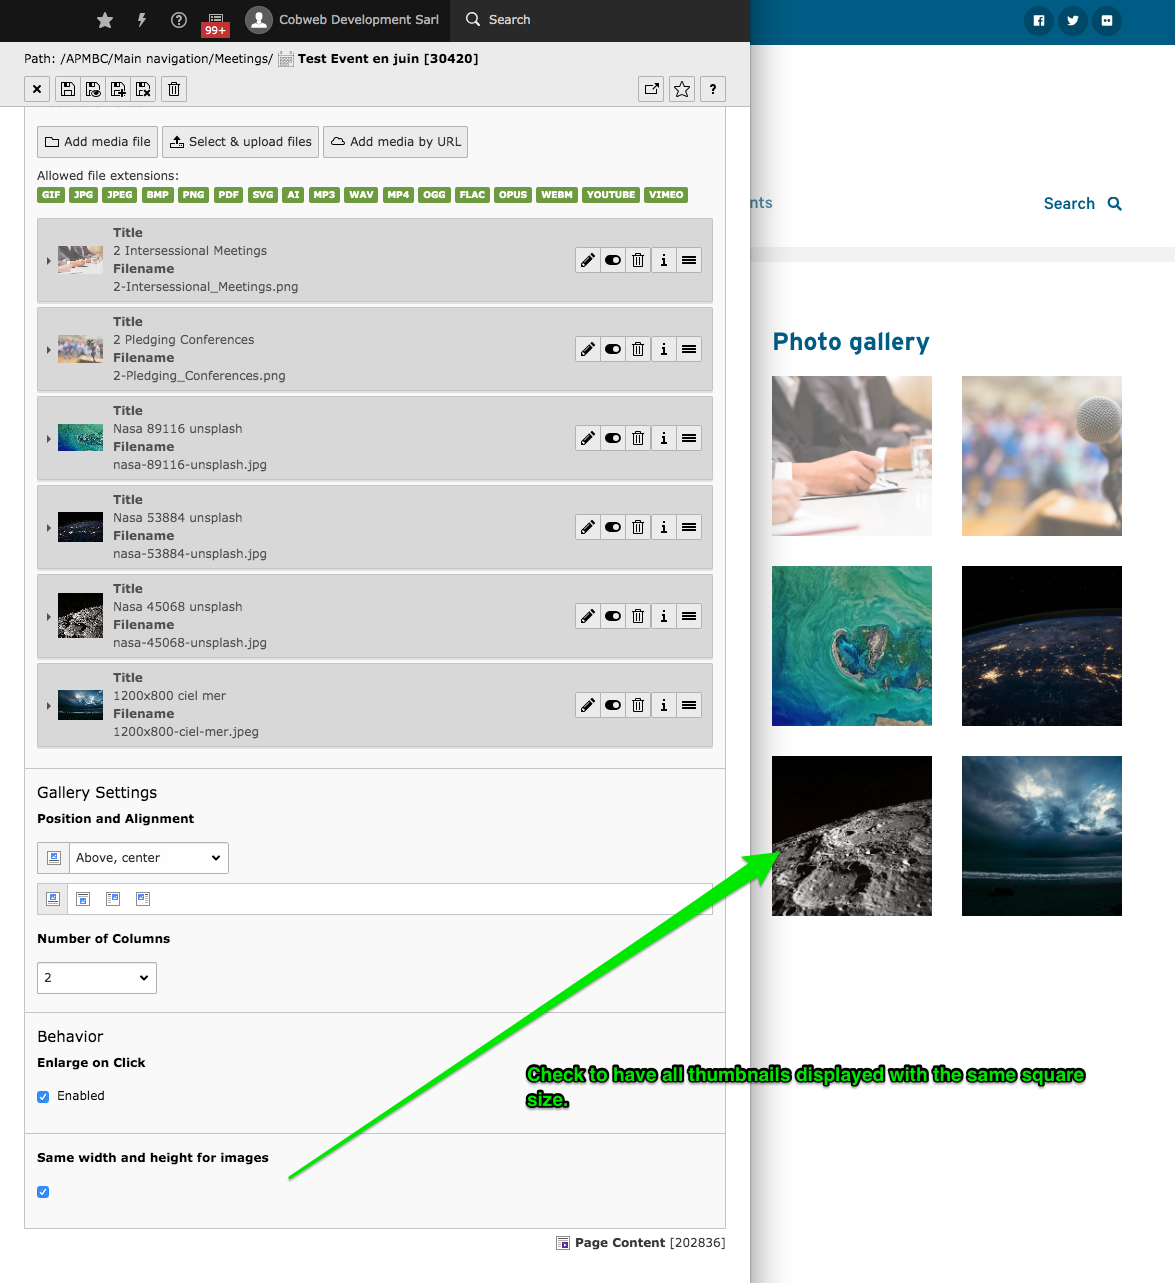Image resolution: width=1175 pixels, height=1283 pixels.
Task: Open Number of Columns dropdown
Action: coord(97,978)
